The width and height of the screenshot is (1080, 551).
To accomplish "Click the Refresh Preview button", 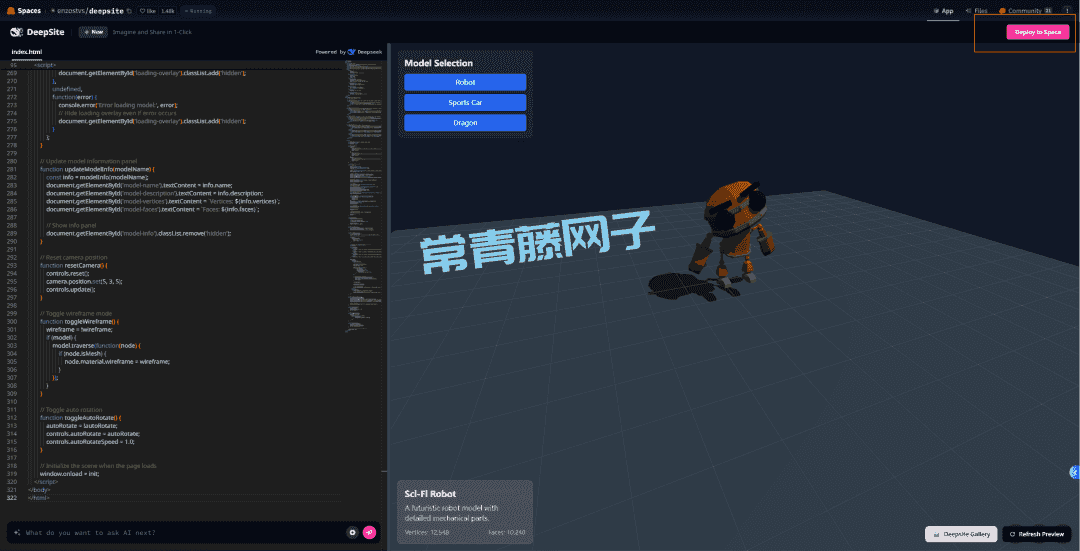I will [1036, 534].
